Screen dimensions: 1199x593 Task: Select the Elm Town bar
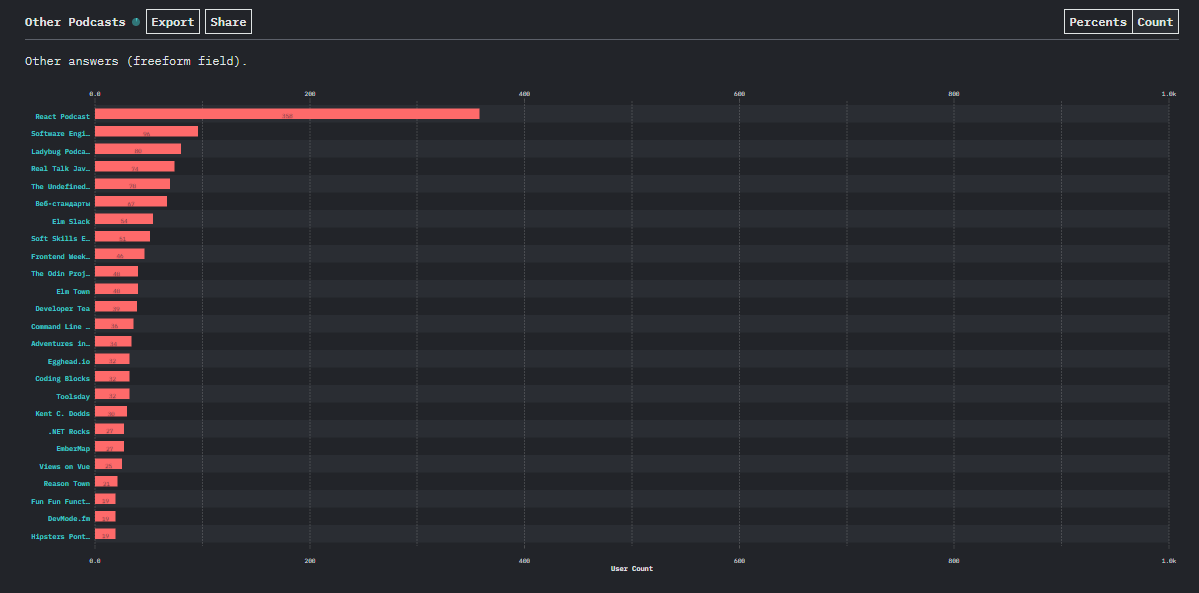click(x=116, y=289)
